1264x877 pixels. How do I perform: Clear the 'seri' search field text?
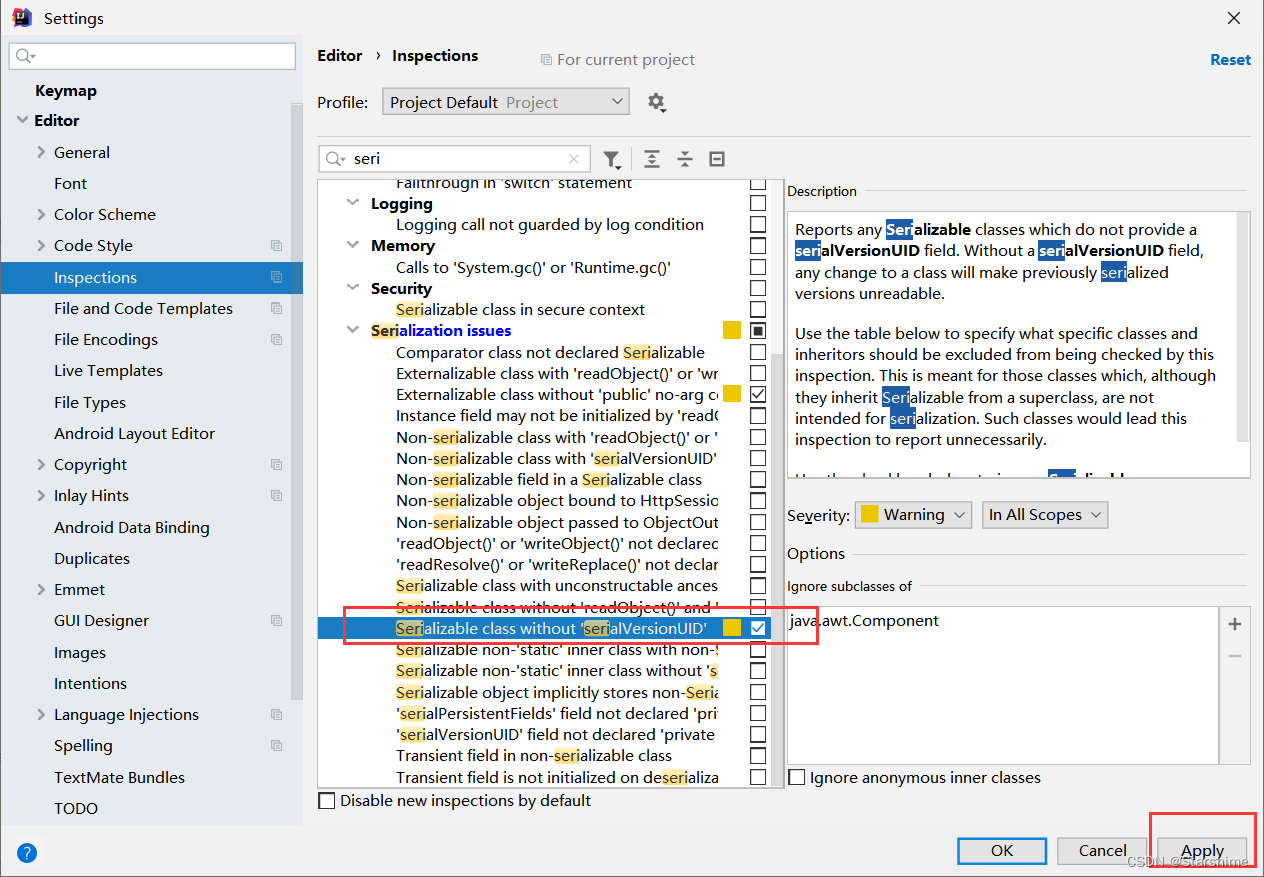coord(574,158)
